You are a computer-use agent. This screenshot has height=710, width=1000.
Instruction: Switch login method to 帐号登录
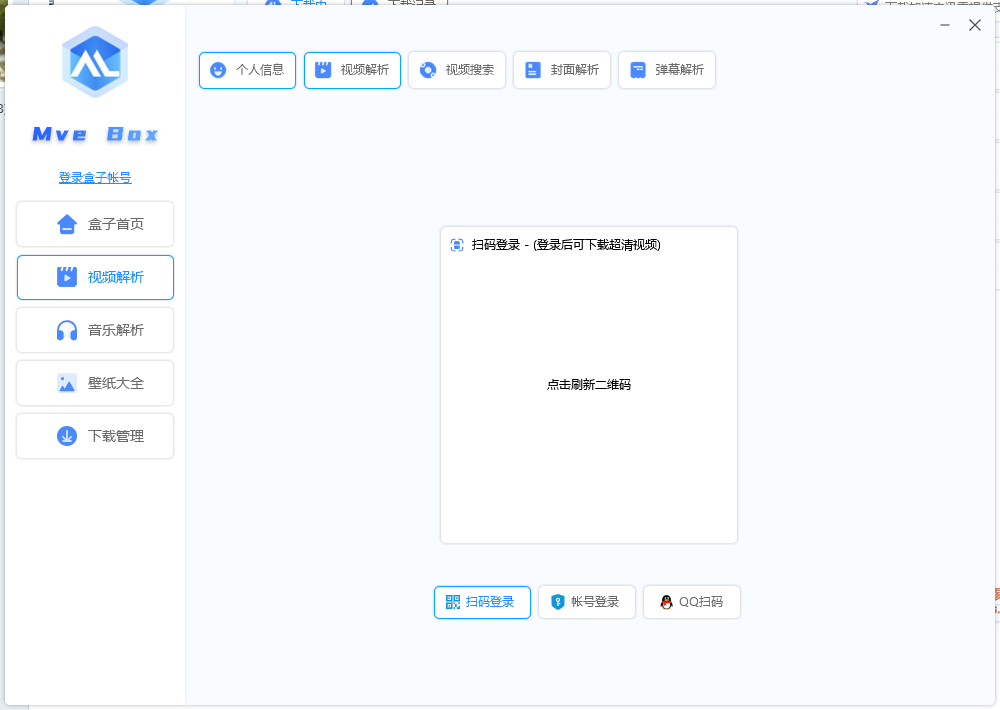pyautogui.click(x=587, y=602)
